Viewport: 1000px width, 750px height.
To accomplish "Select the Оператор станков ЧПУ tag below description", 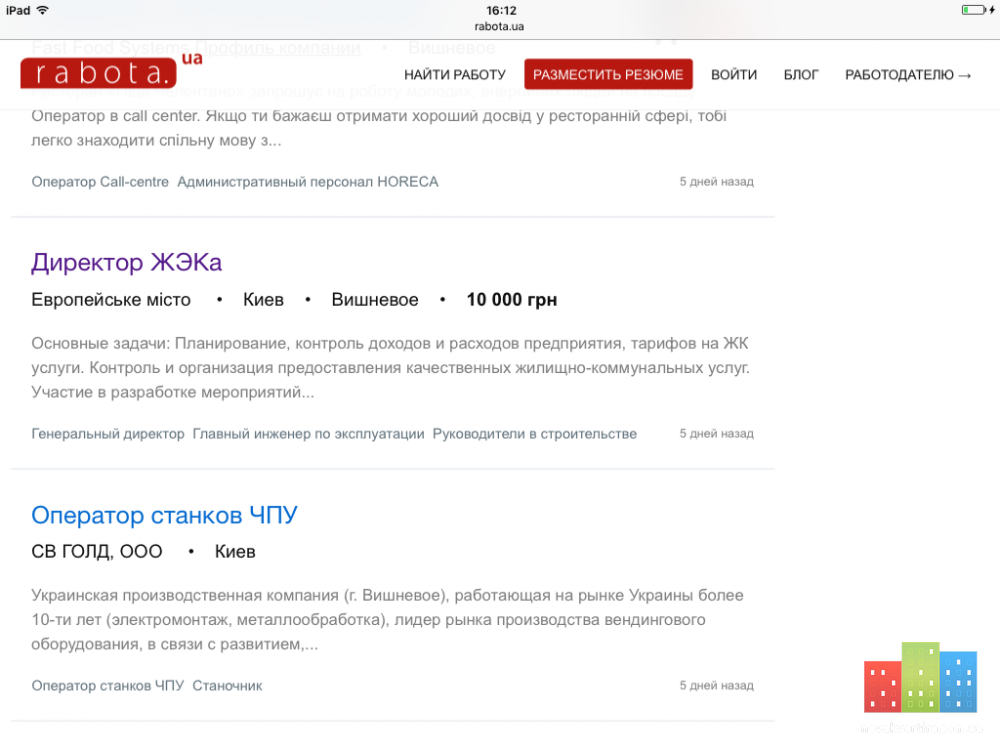I will (x=108, y=686).
